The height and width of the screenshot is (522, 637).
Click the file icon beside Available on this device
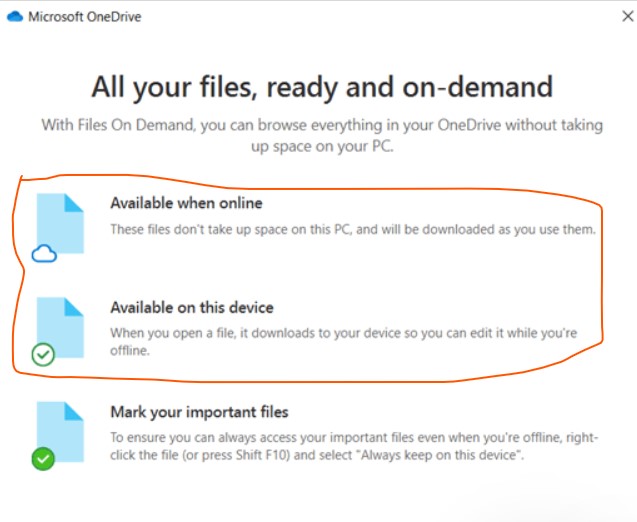60,327
